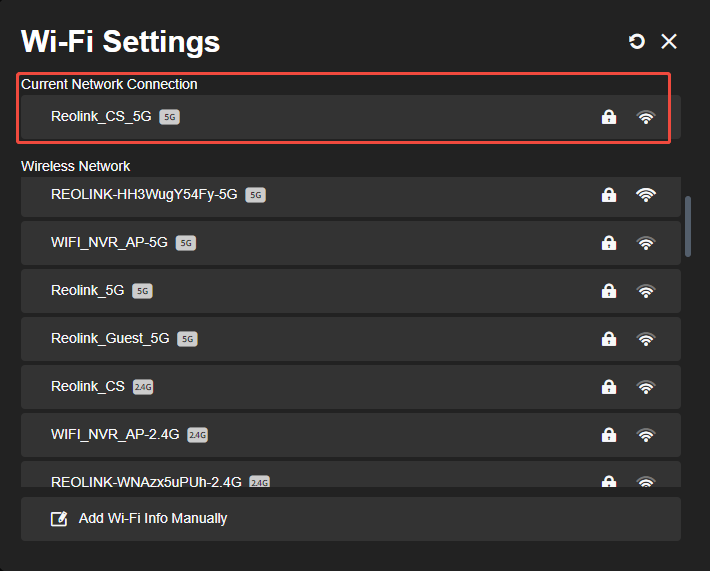Click the 5G badge beside WIFI_NVR_AP-5G
710x571 pixels.
click(186, 243)
